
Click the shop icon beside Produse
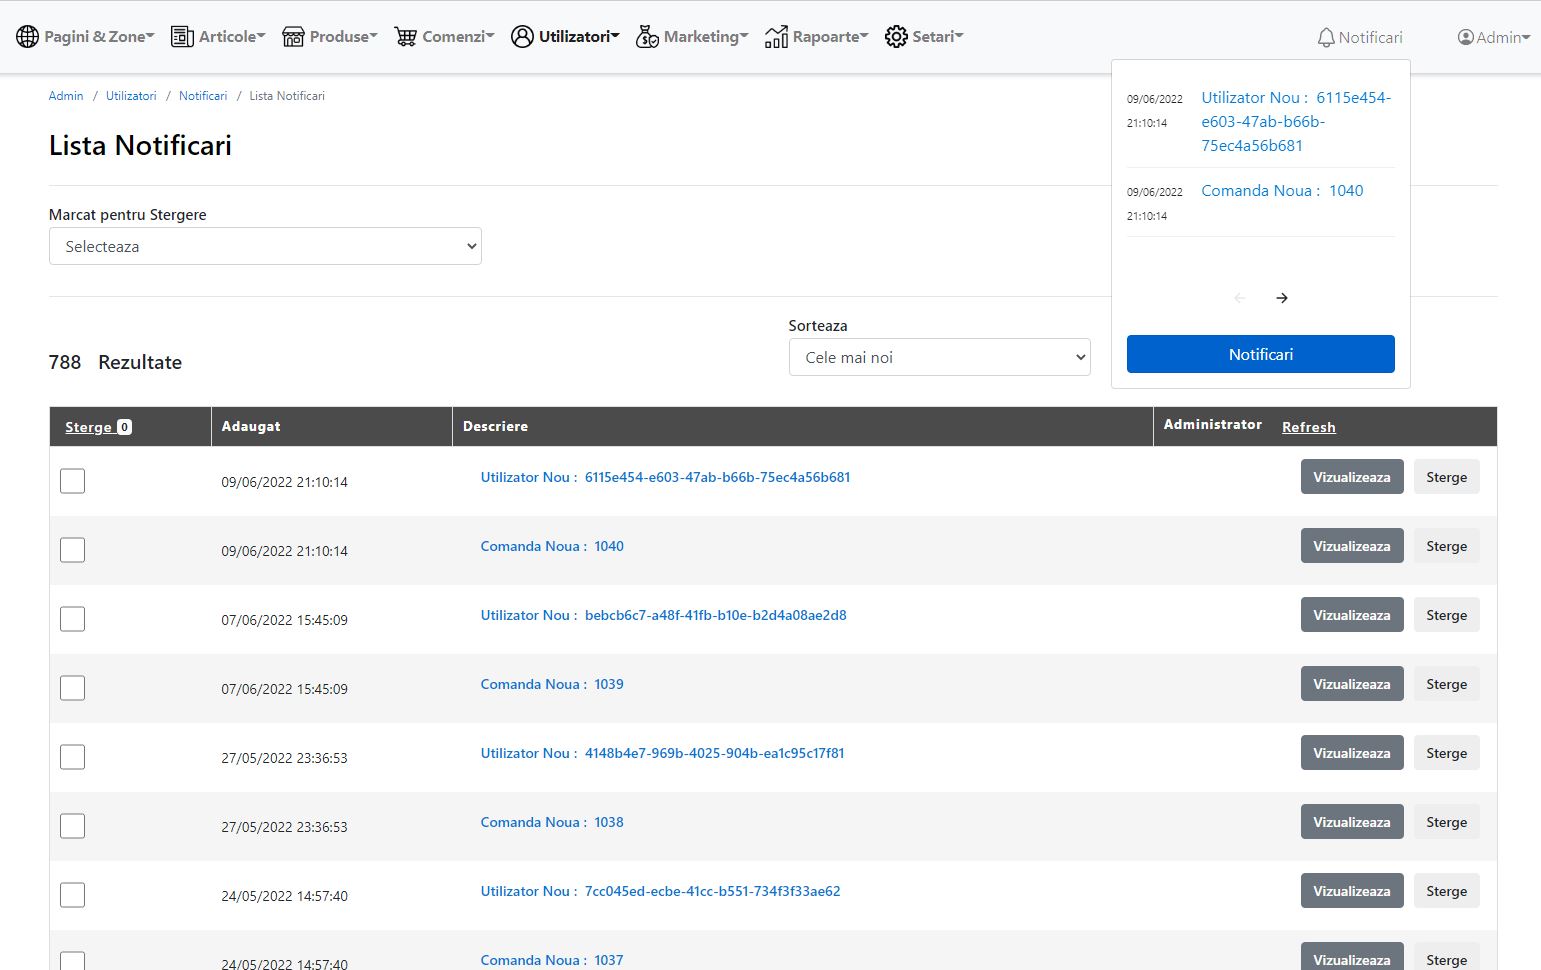[293, 37]
